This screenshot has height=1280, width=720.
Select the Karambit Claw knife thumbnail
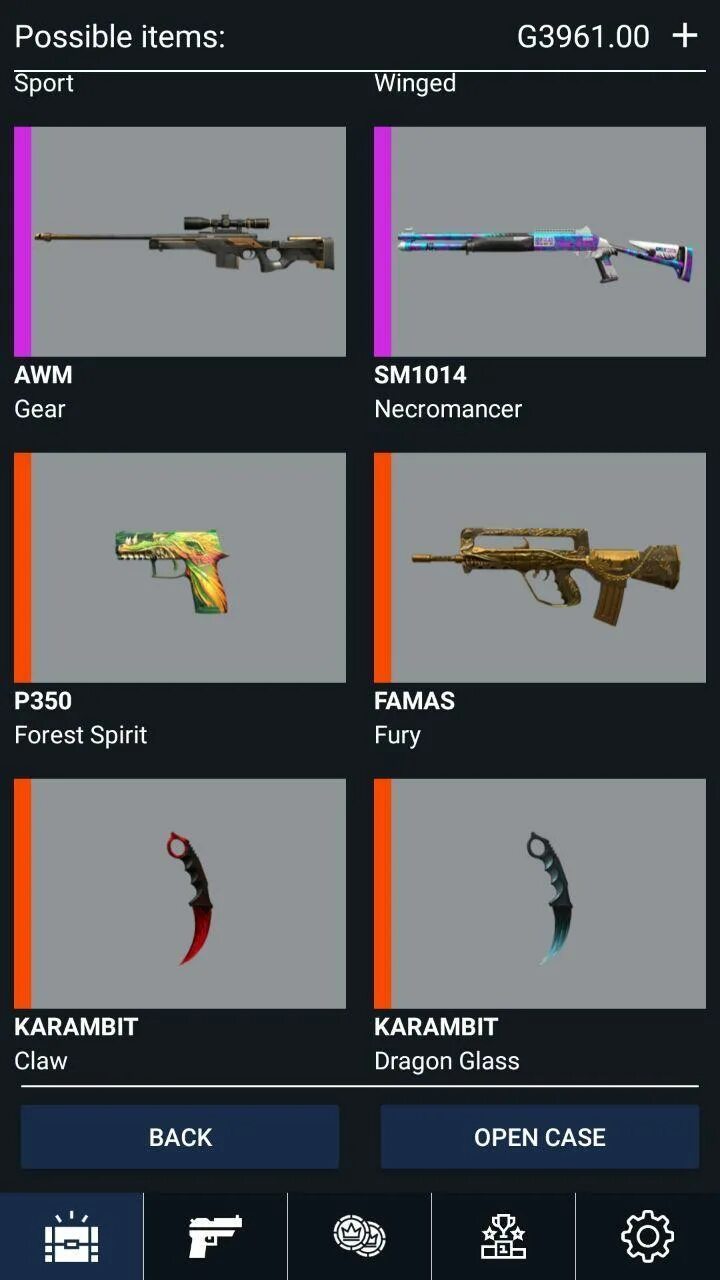(180, 894)
